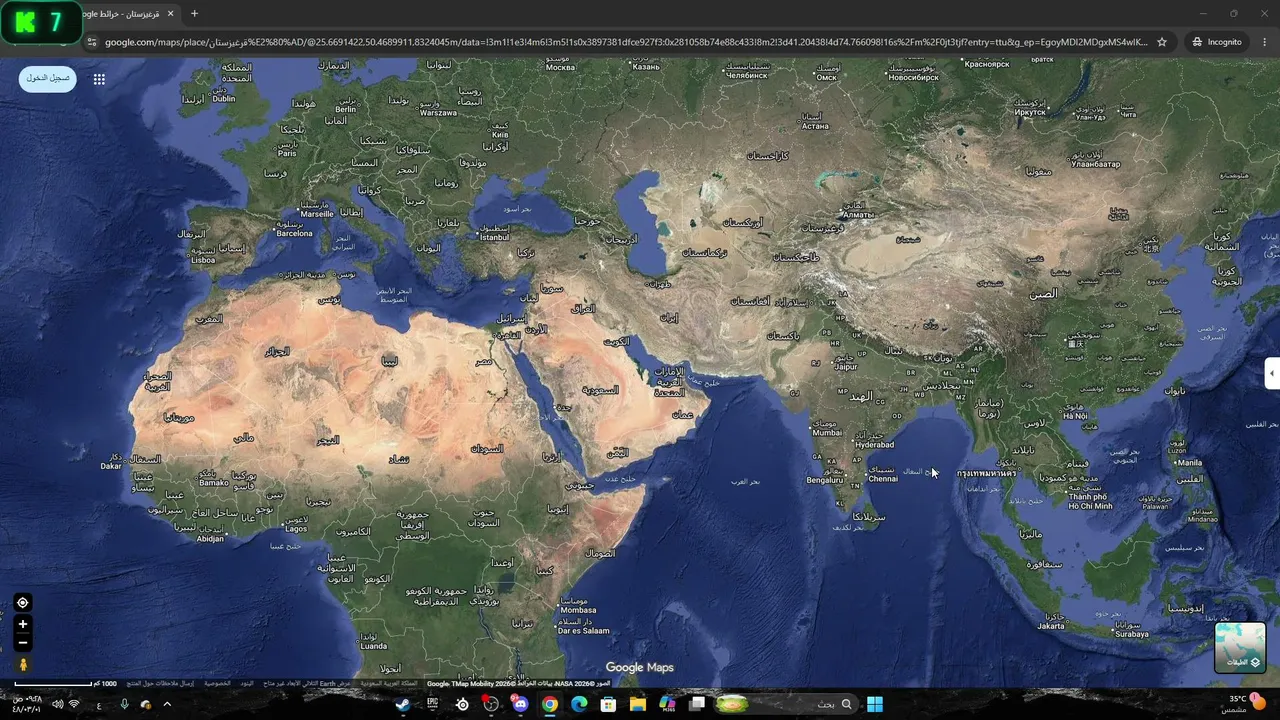Zoom out with the minus button
1280x720 pixels.
(x=23, y=643)
